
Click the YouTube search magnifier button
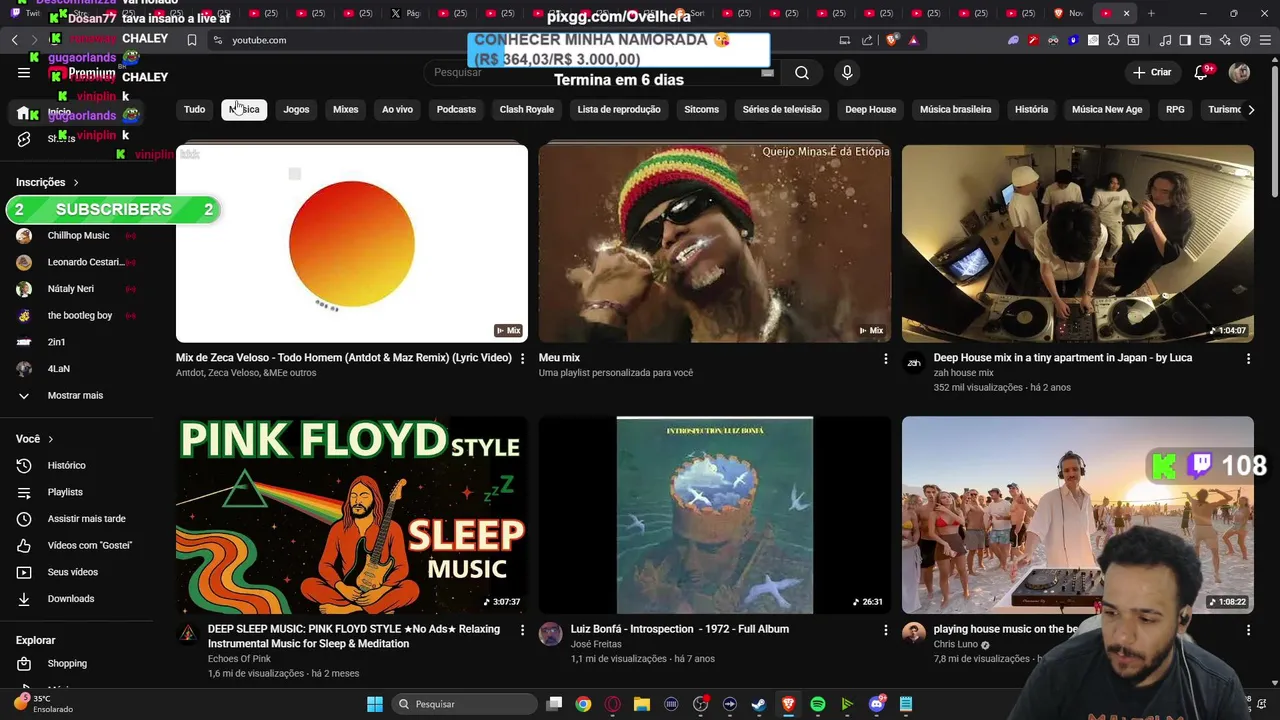click(x=802, y=73)
